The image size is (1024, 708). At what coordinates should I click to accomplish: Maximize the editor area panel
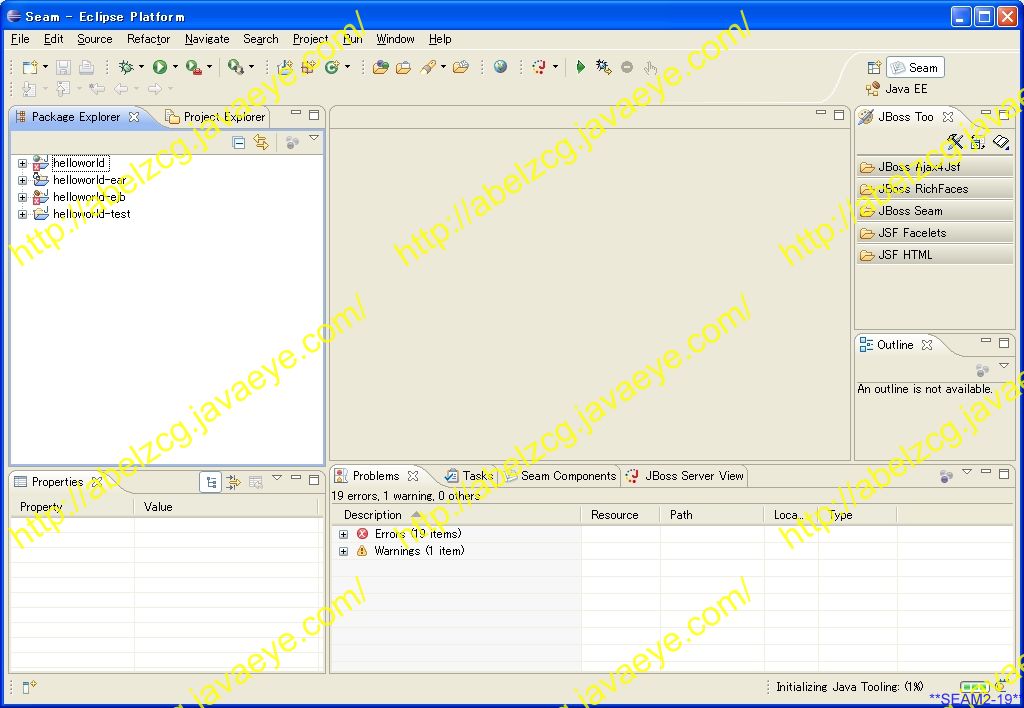839,115
